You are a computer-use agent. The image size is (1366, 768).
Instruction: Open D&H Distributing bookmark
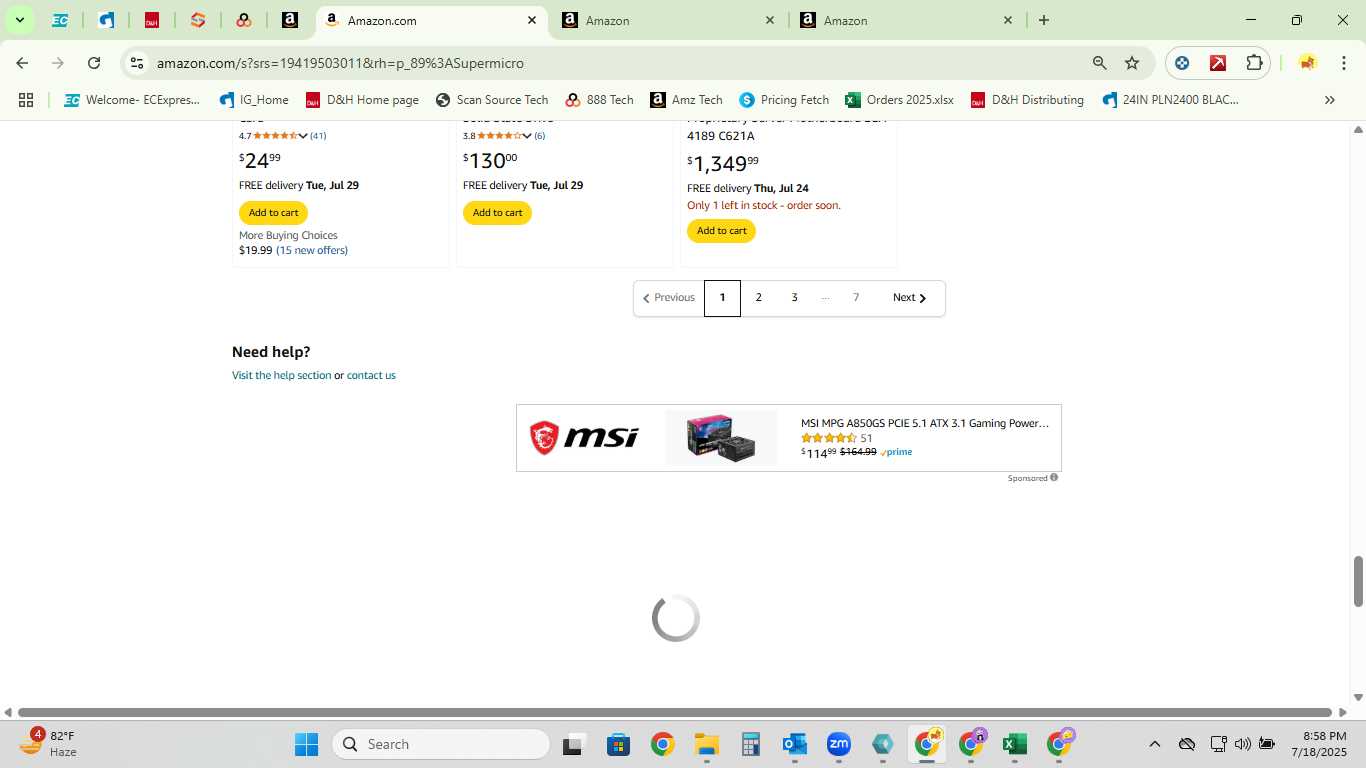coord(1027,100)
